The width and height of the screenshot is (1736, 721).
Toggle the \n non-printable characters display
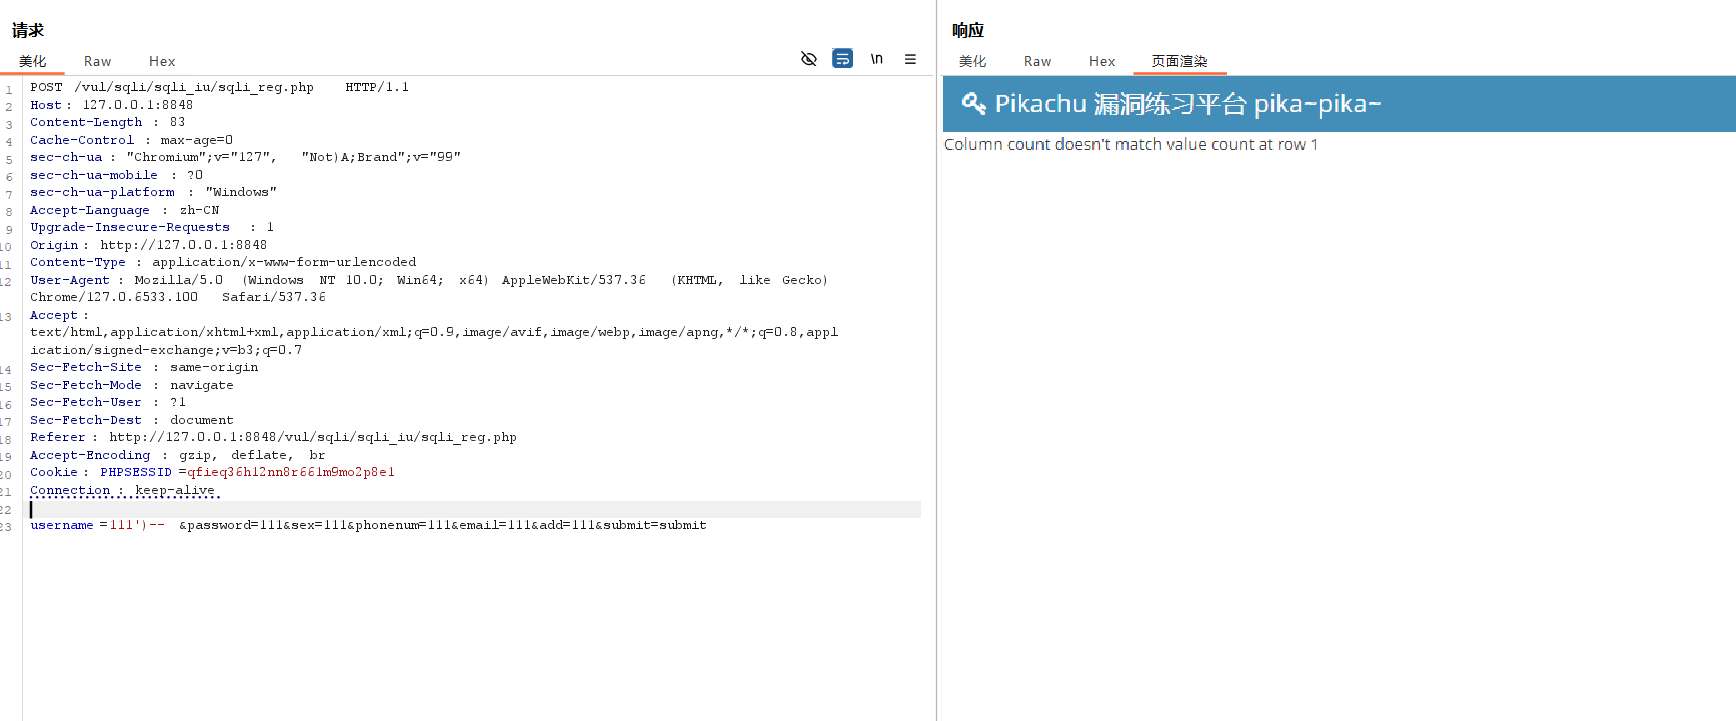876,59
